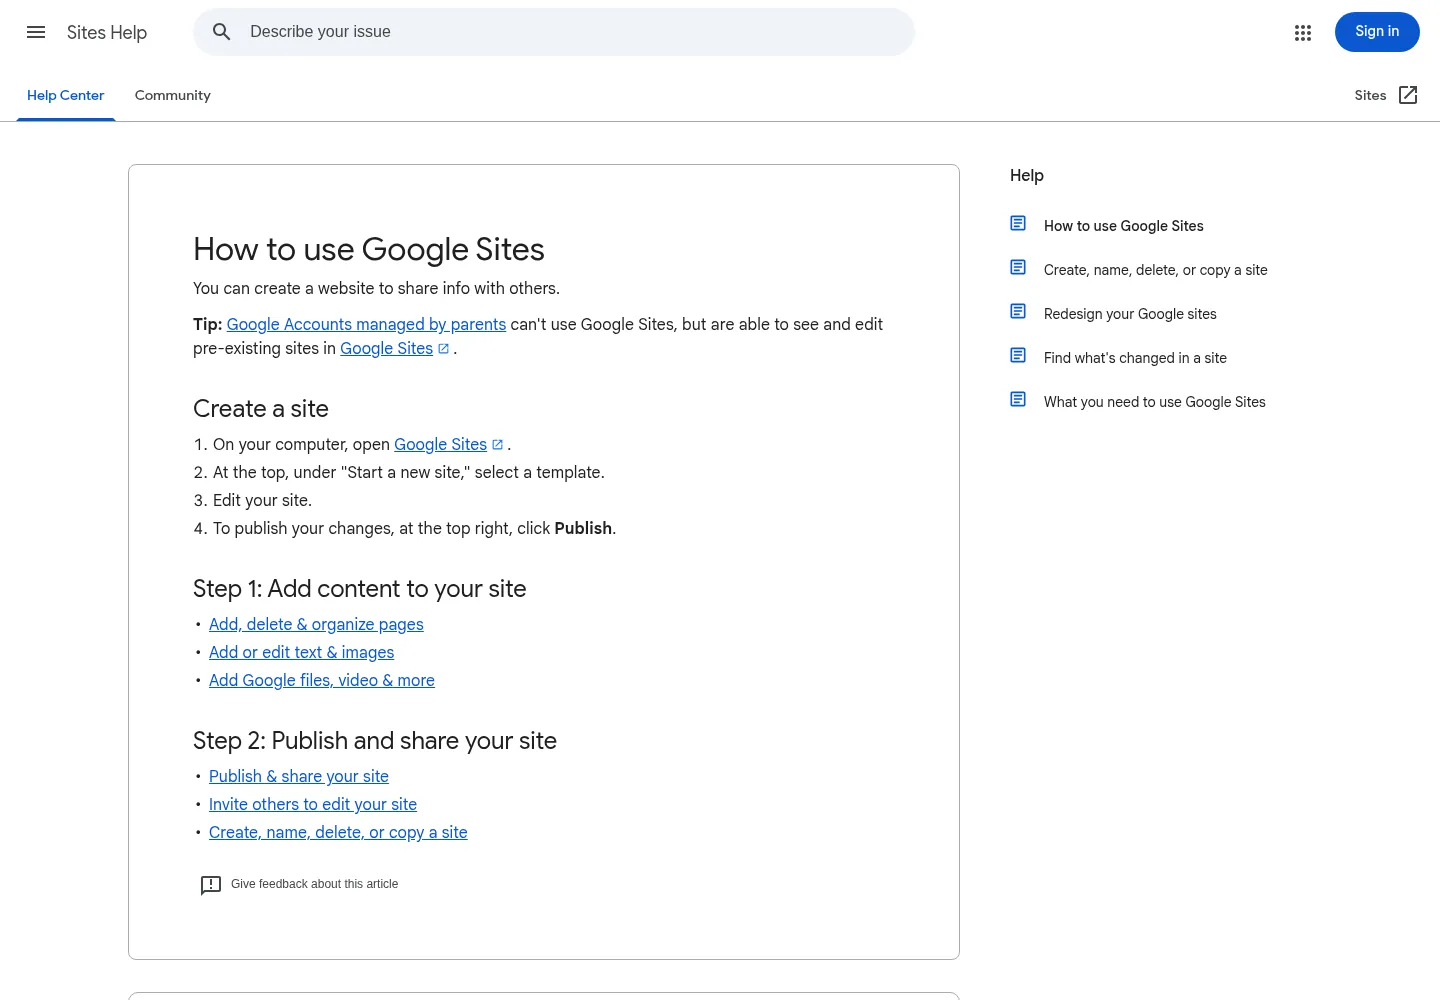Click the Sign in button
The width and height of the screenshot is (1440, 1000).
[1377, 32]
